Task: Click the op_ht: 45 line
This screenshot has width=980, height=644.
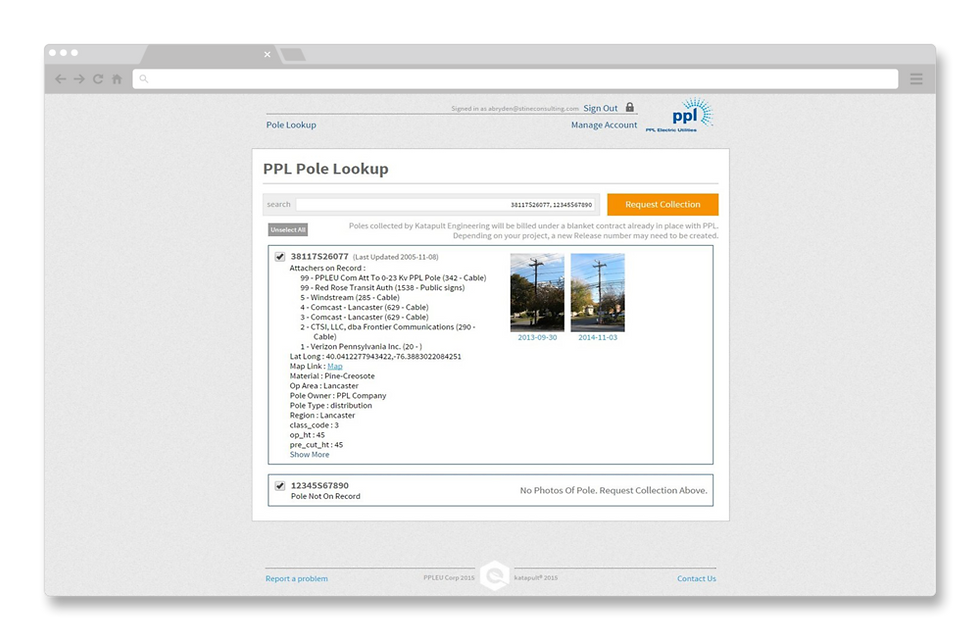Action: coord(307,435)
